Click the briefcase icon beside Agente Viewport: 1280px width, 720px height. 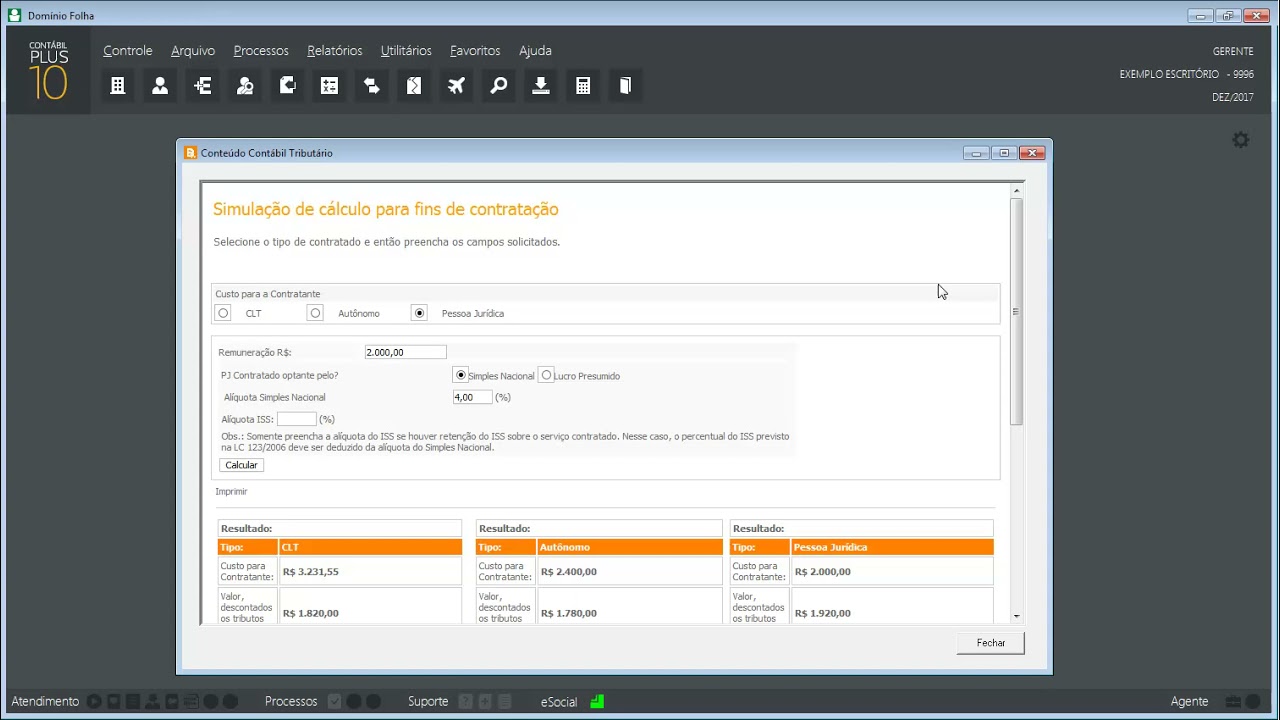pos(1233,702)
